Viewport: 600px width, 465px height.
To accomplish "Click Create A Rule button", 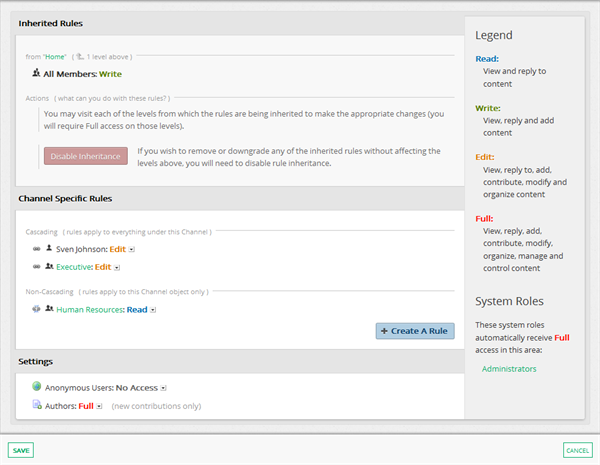I will pos(415,331).
